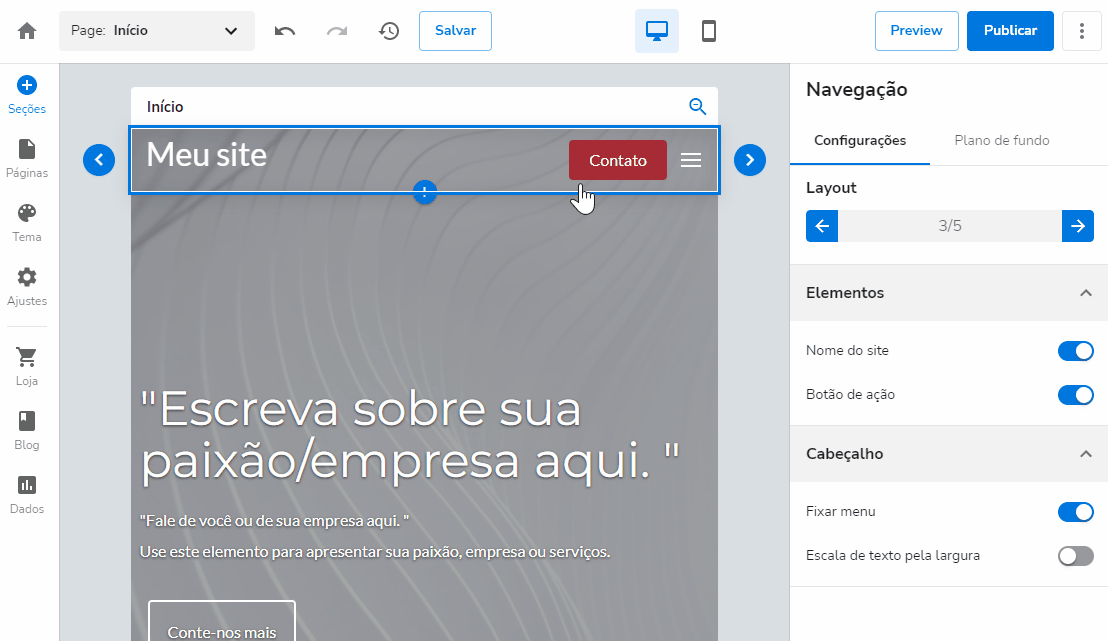Redo the last change
This screenshot has height=641, width=1108.
(x=337, y=31)
